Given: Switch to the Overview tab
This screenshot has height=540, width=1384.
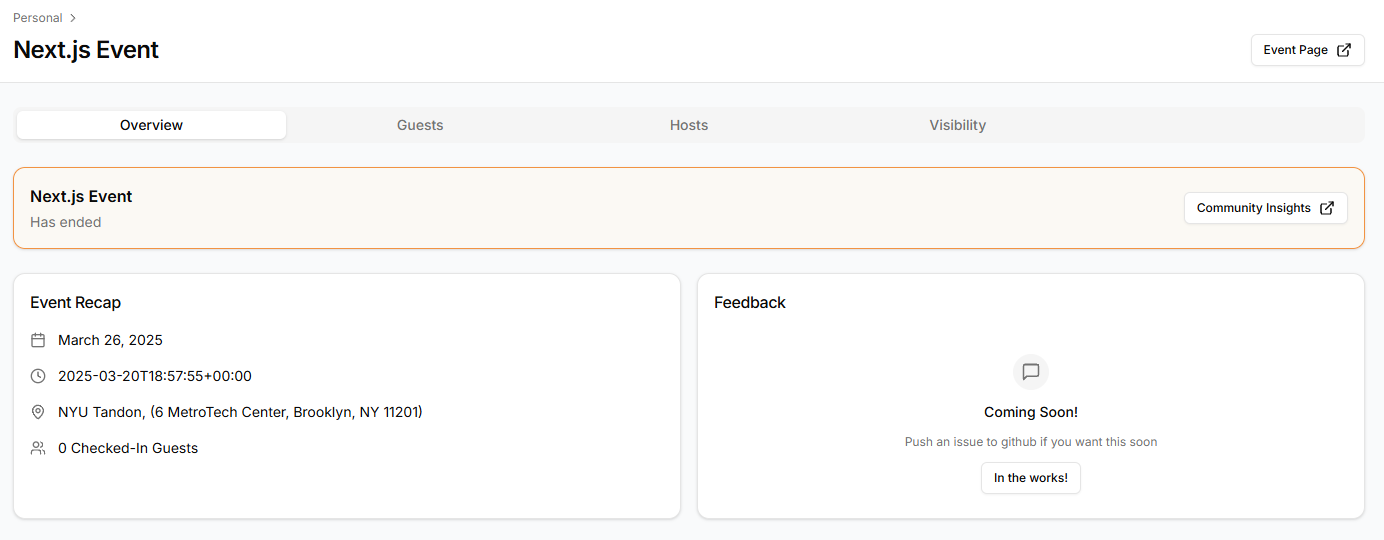Looking at the screenshot, I should tap(151, 125).
